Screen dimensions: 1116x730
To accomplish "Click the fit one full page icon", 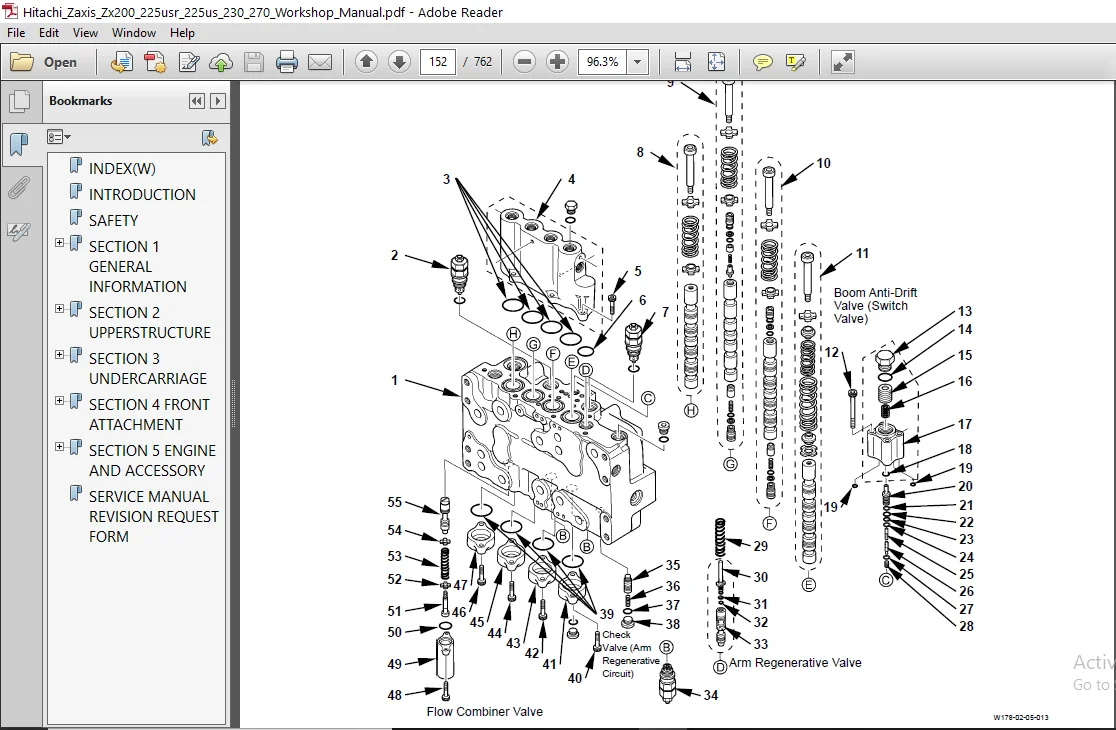I will (716, 63).
